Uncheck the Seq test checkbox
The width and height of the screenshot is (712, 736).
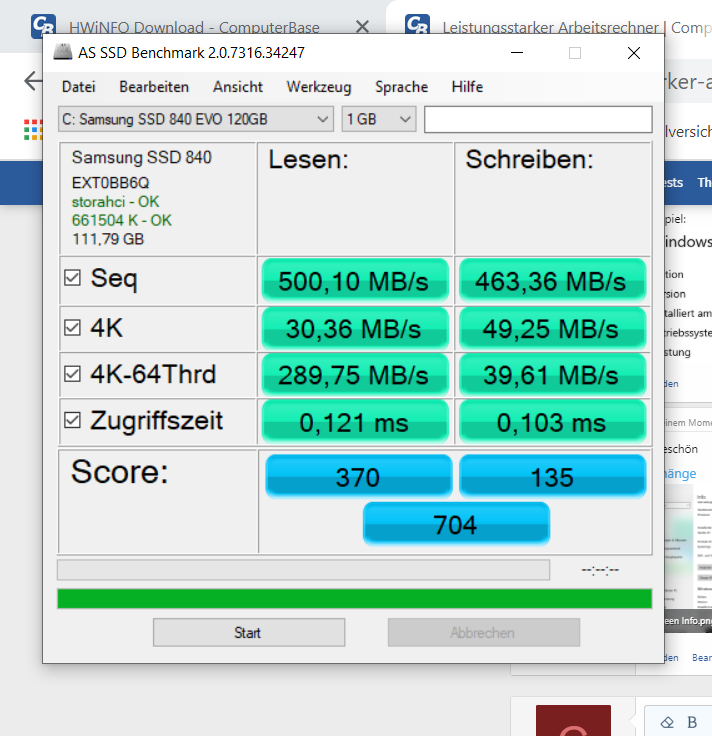(72, 277)
